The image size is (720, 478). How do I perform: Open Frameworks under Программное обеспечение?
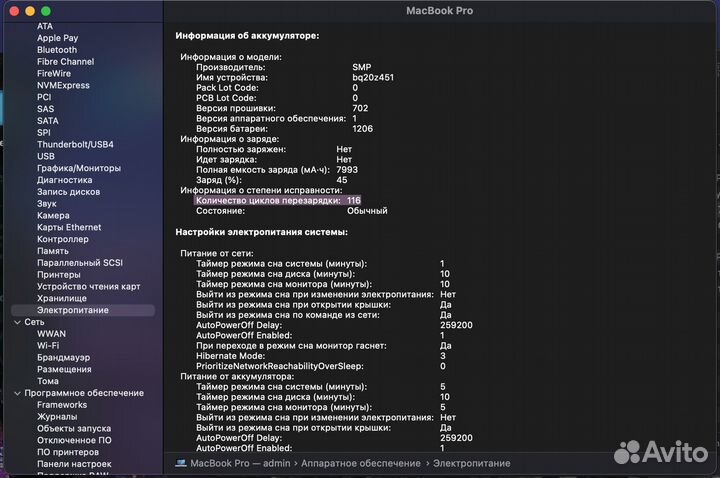62,405
